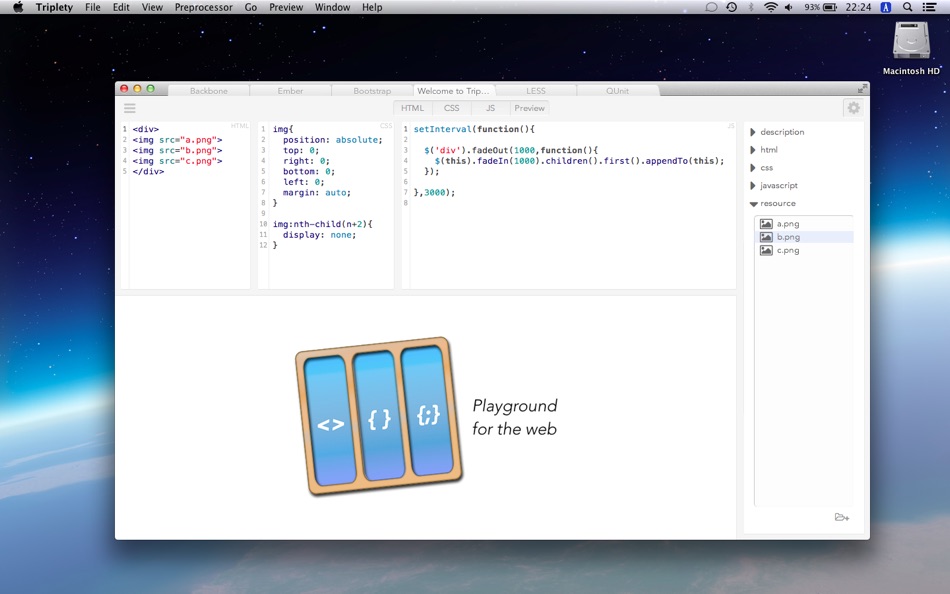Select the b.png file name
Viewport: 950px width, 594px height.
click(x=788, y=237)
